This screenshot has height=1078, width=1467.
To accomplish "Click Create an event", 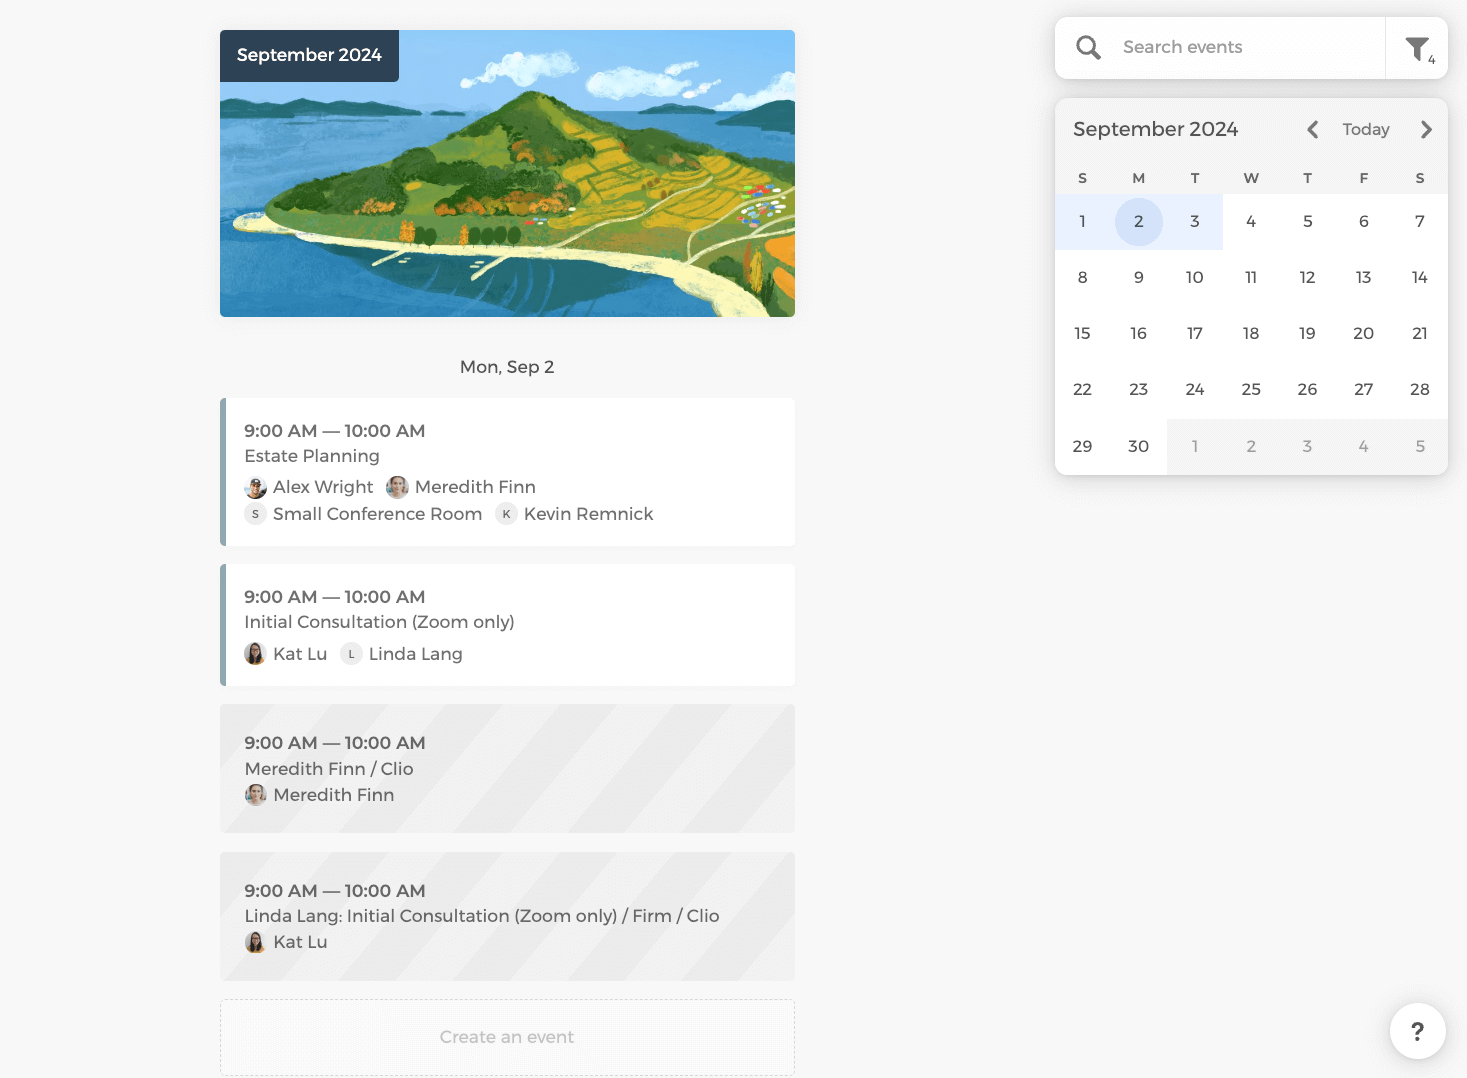I will (507, 1037).
